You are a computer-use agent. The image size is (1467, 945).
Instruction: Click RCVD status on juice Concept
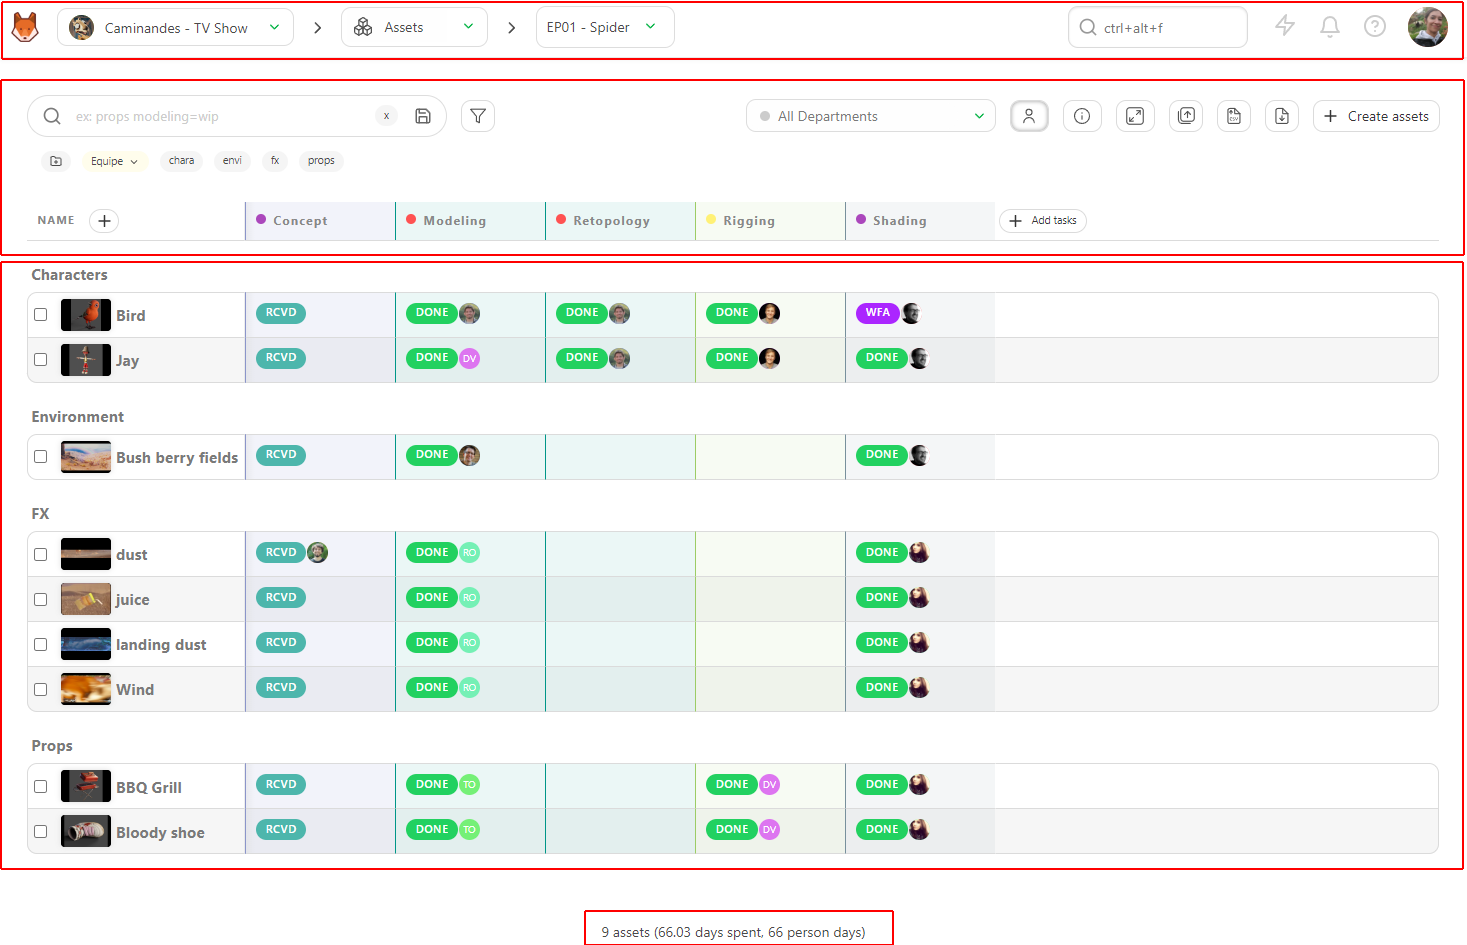[281, 597]
